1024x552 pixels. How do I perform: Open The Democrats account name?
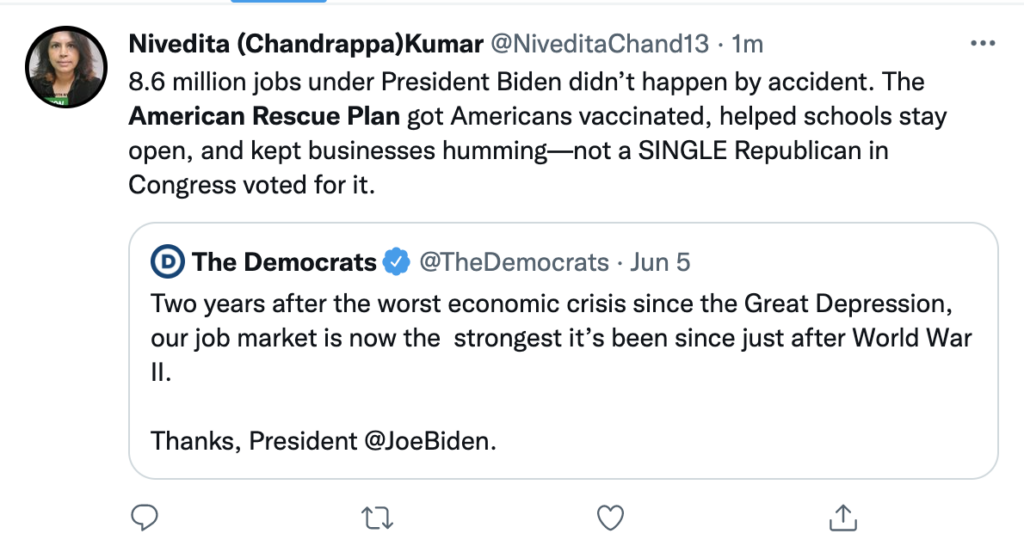coord(284,263)
